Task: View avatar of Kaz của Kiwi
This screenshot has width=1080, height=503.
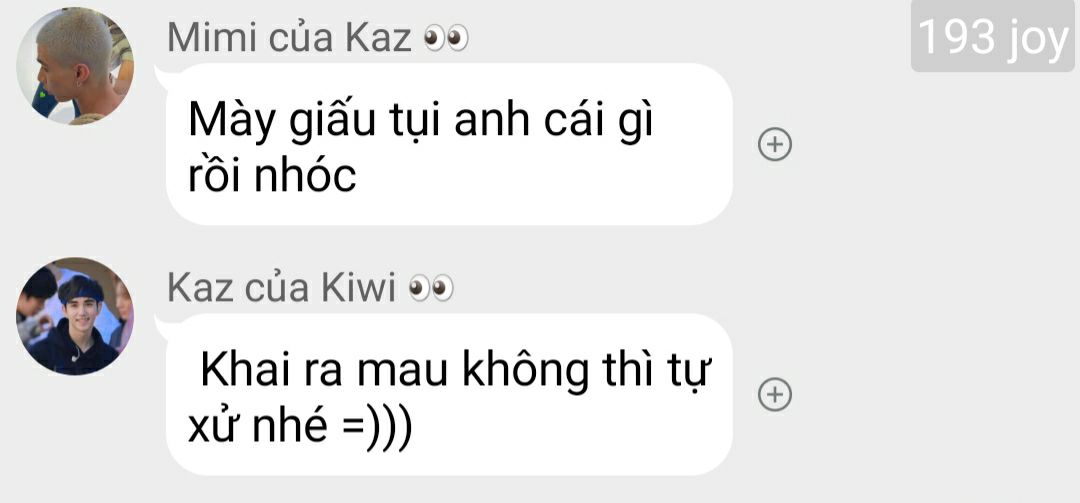Action: [x=75, y=316]
